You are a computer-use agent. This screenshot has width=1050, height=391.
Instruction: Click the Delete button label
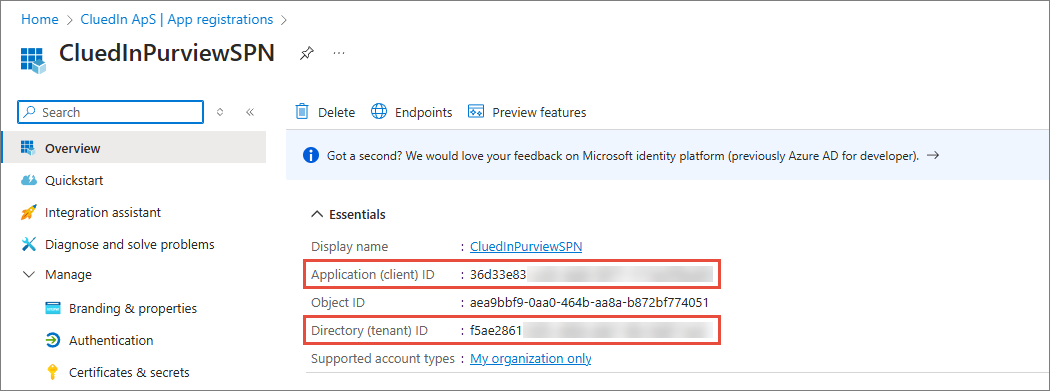pos(336,112)
